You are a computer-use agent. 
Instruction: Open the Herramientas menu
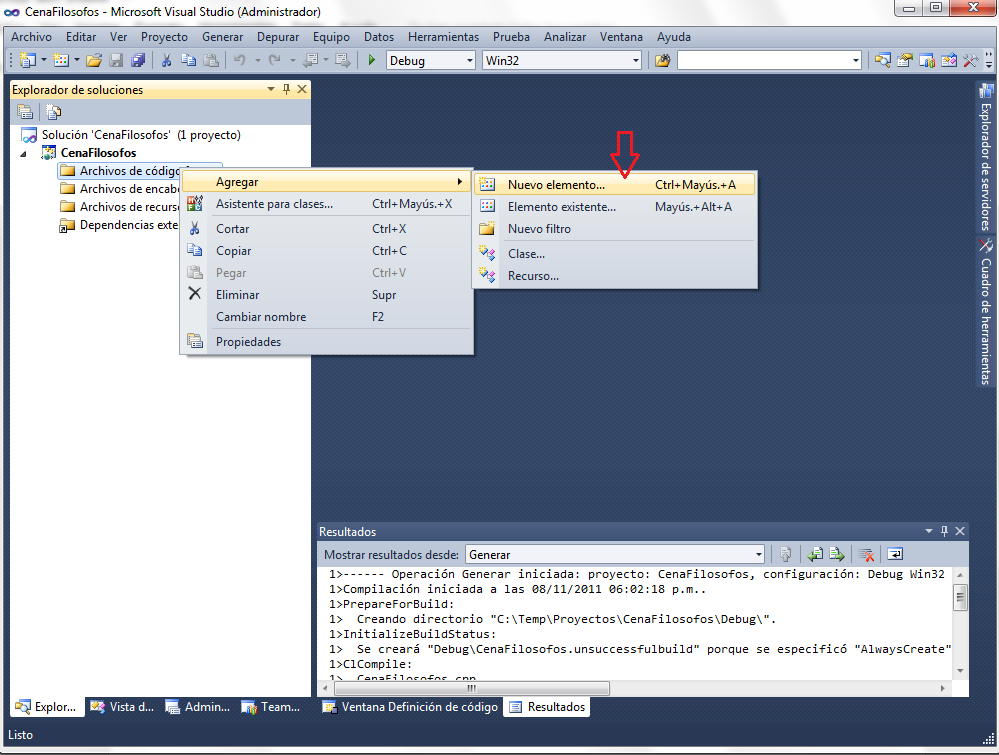tap(443, 37)
